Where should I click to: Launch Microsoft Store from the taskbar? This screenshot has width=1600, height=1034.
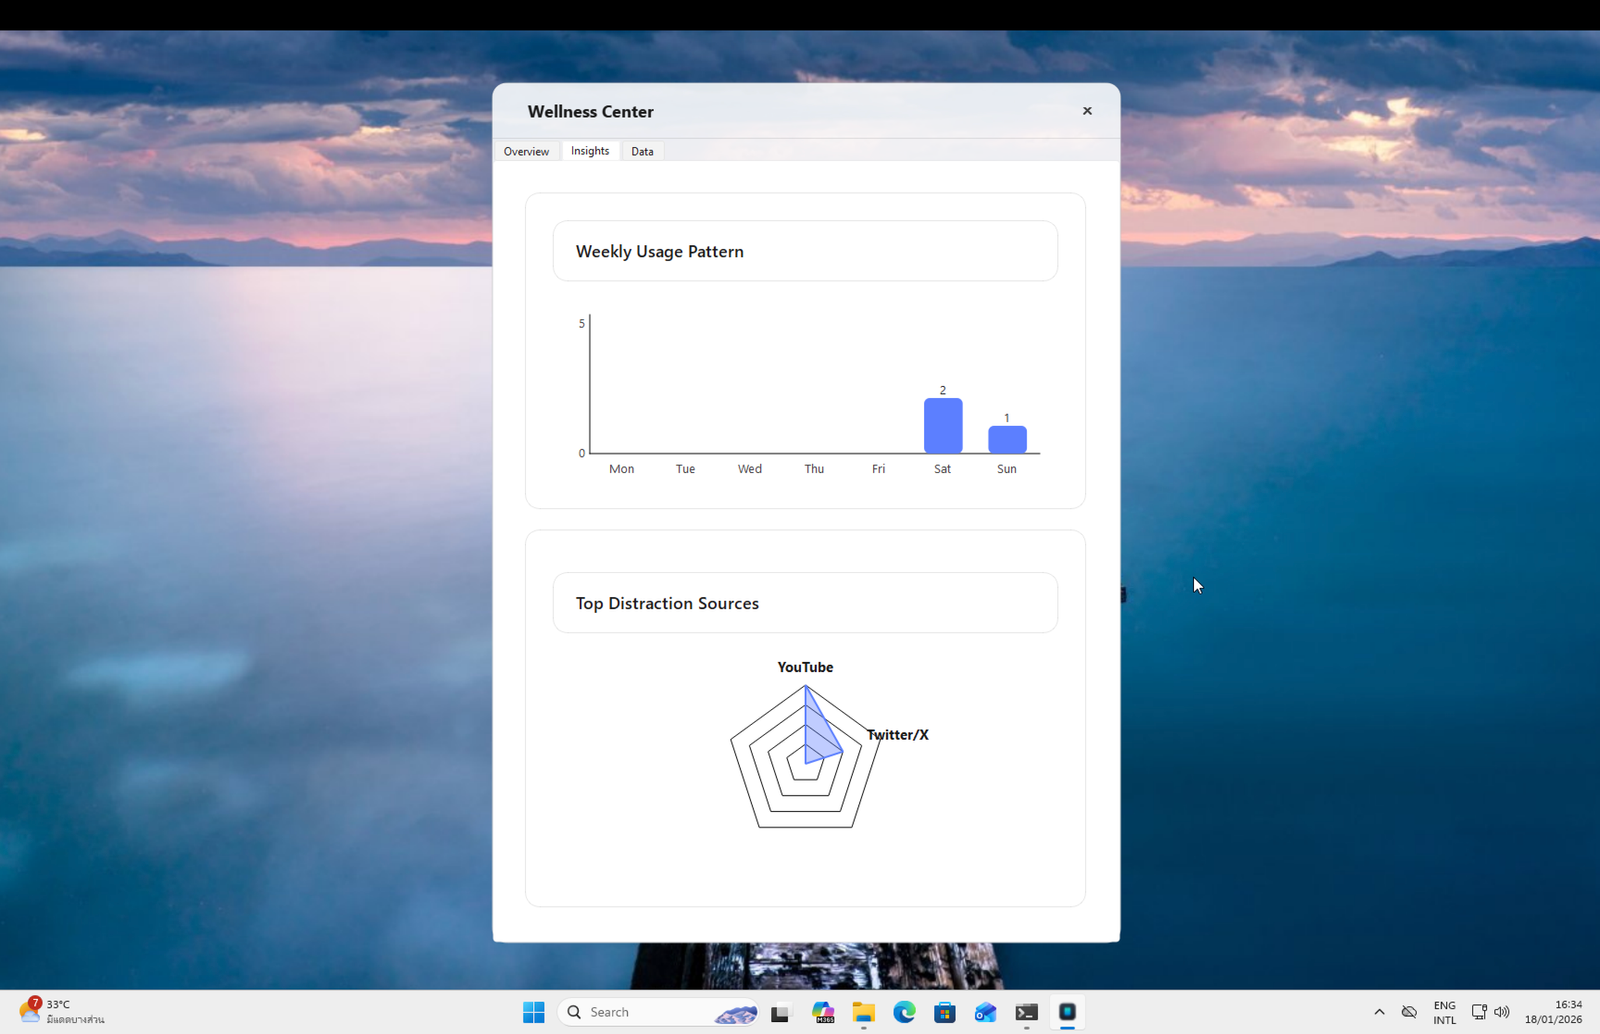(x=944, y=1012)
